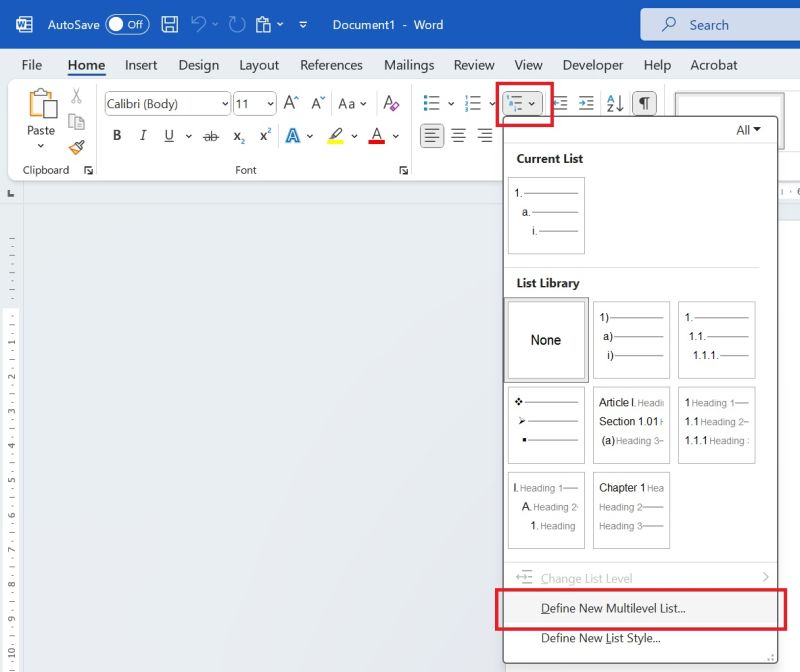The height and width of the screenshot is (672, 800).
Task: Switch to the View tab
Action: 528,65
